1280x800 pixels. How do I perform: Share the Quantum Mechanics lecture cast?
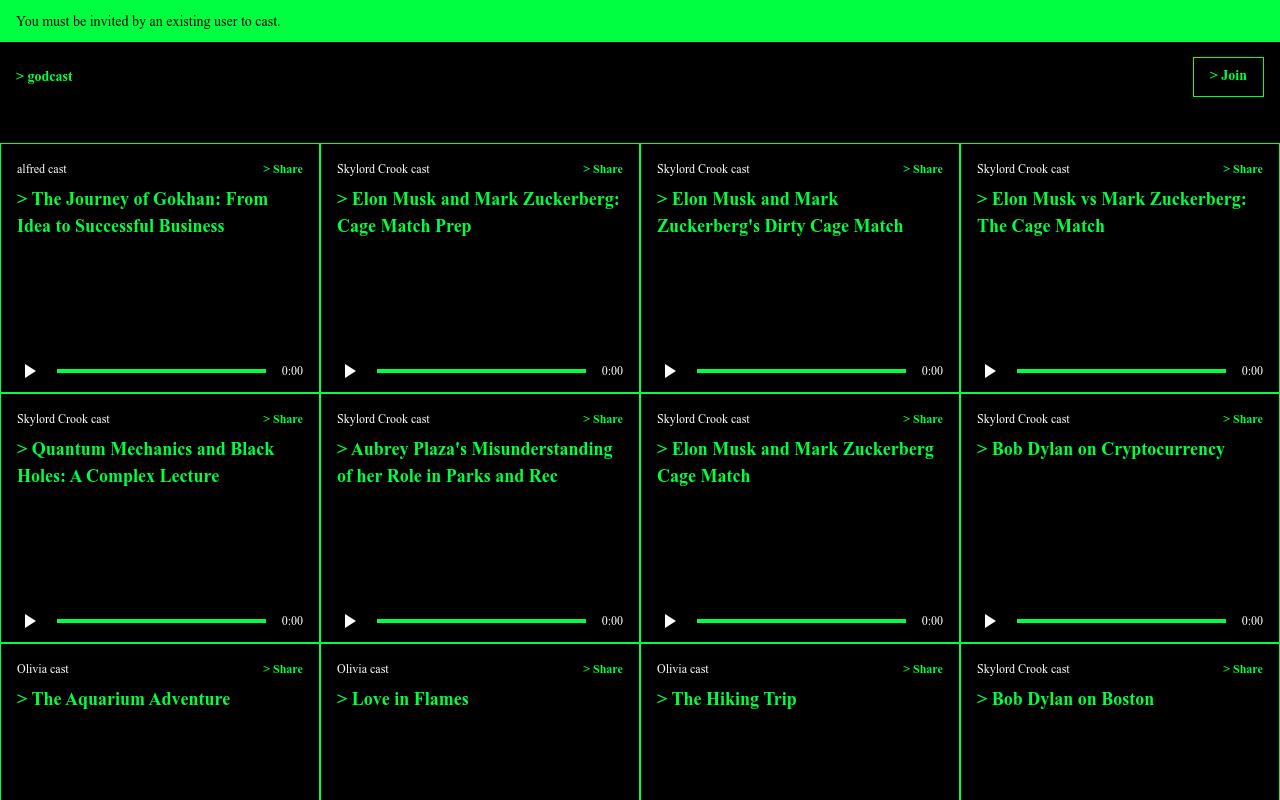tap(283, 419)
